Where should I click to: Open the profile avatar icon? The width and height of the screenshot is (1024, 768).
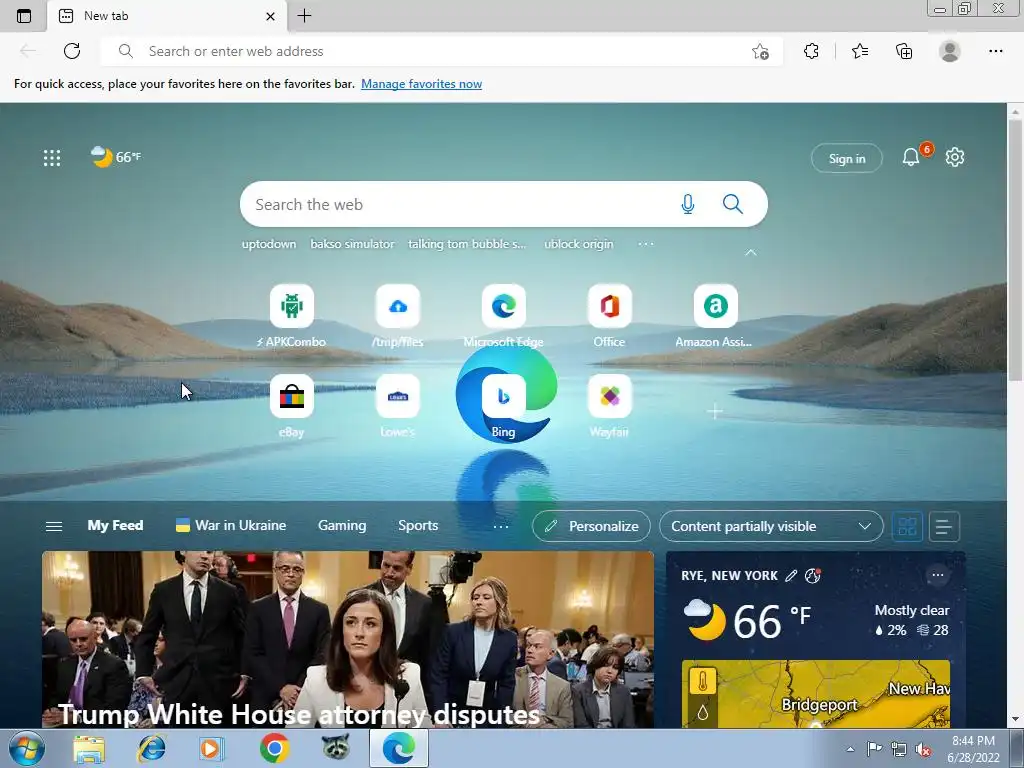click(950, 51)
